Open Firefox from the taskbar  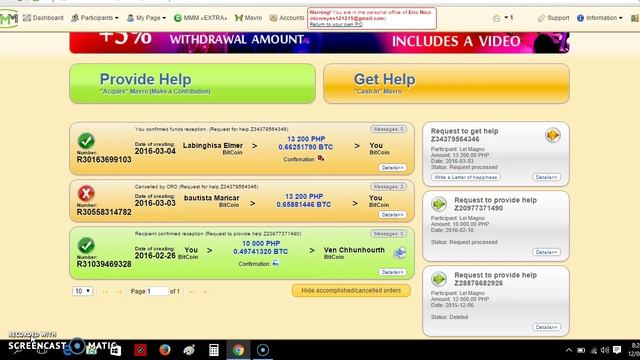click(x=165, y=350)
